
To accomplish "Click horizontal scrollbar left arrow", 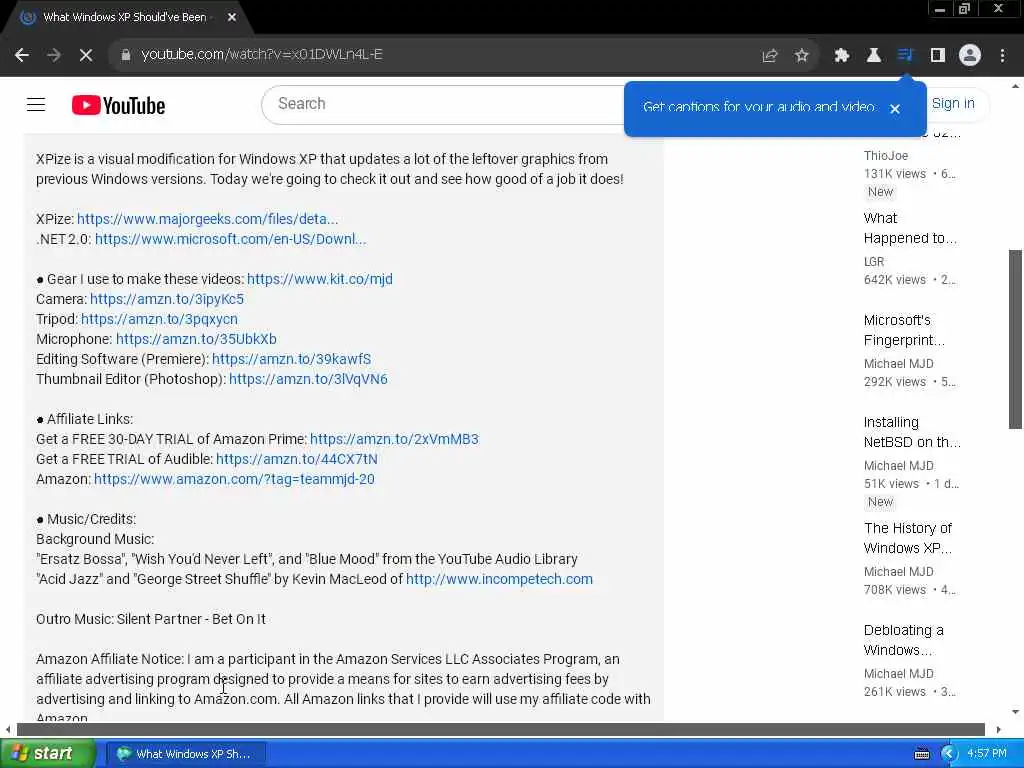I will [x=8, y=729].
